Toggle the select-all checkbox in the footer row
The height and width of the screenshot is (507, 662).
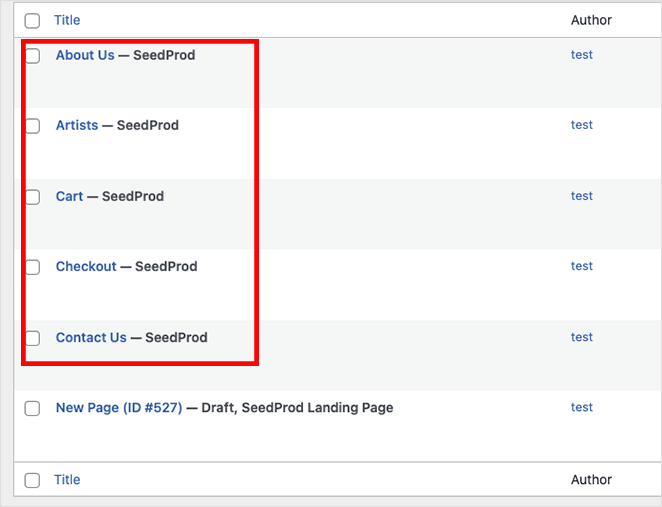click(32, 480)
